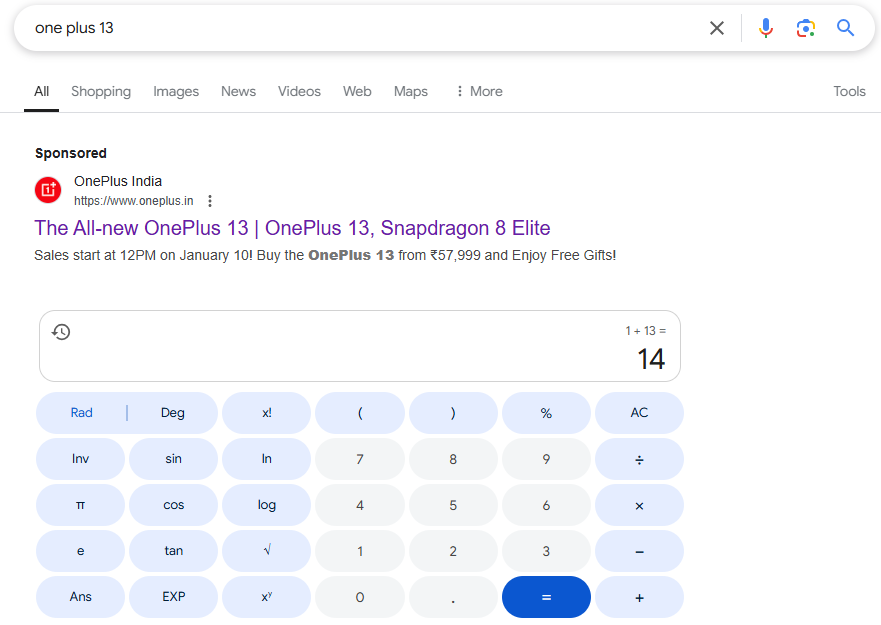Image resolution: width=881 pixels, height=625 pixels.
Task: Search by image using the Google Lens icon
Action: point(806,28)
